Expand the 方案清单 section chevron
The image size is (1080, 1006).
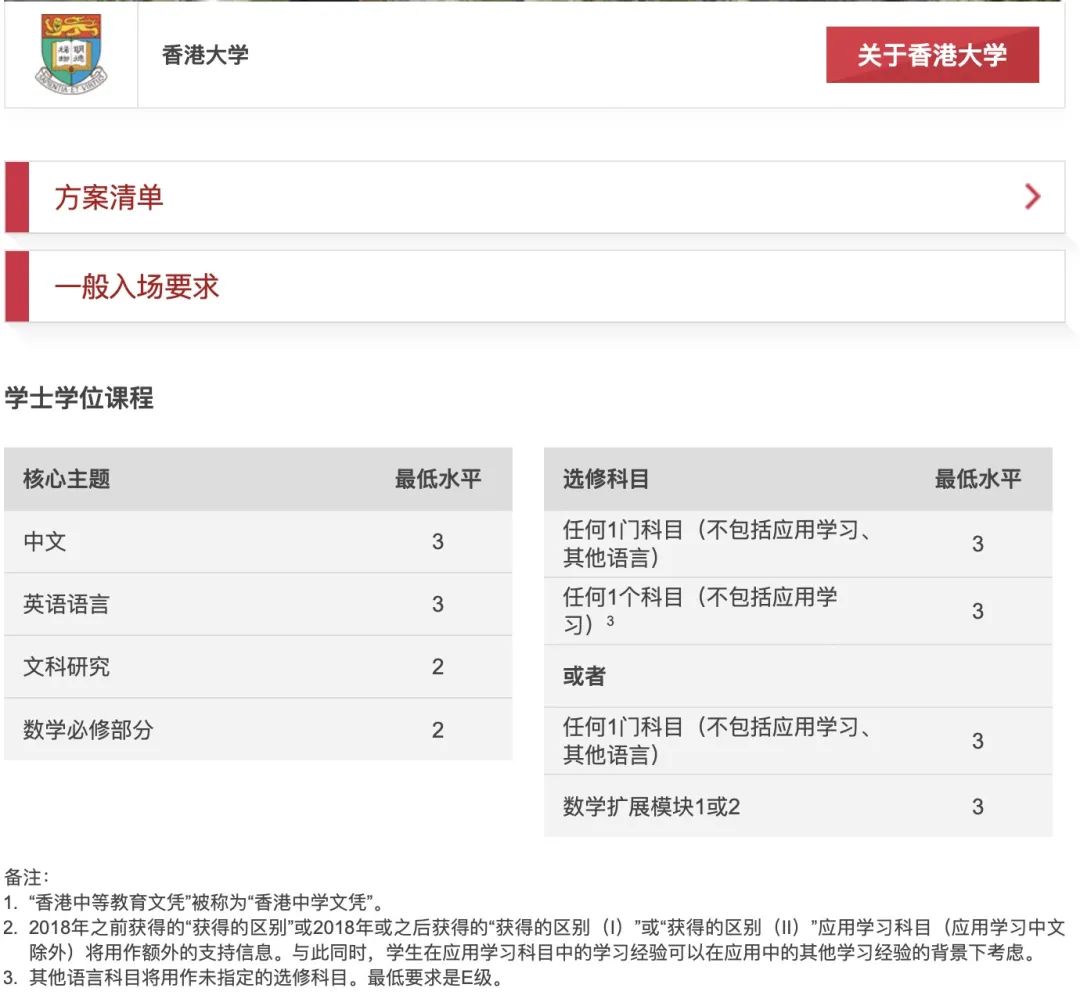click(1032, 197)
